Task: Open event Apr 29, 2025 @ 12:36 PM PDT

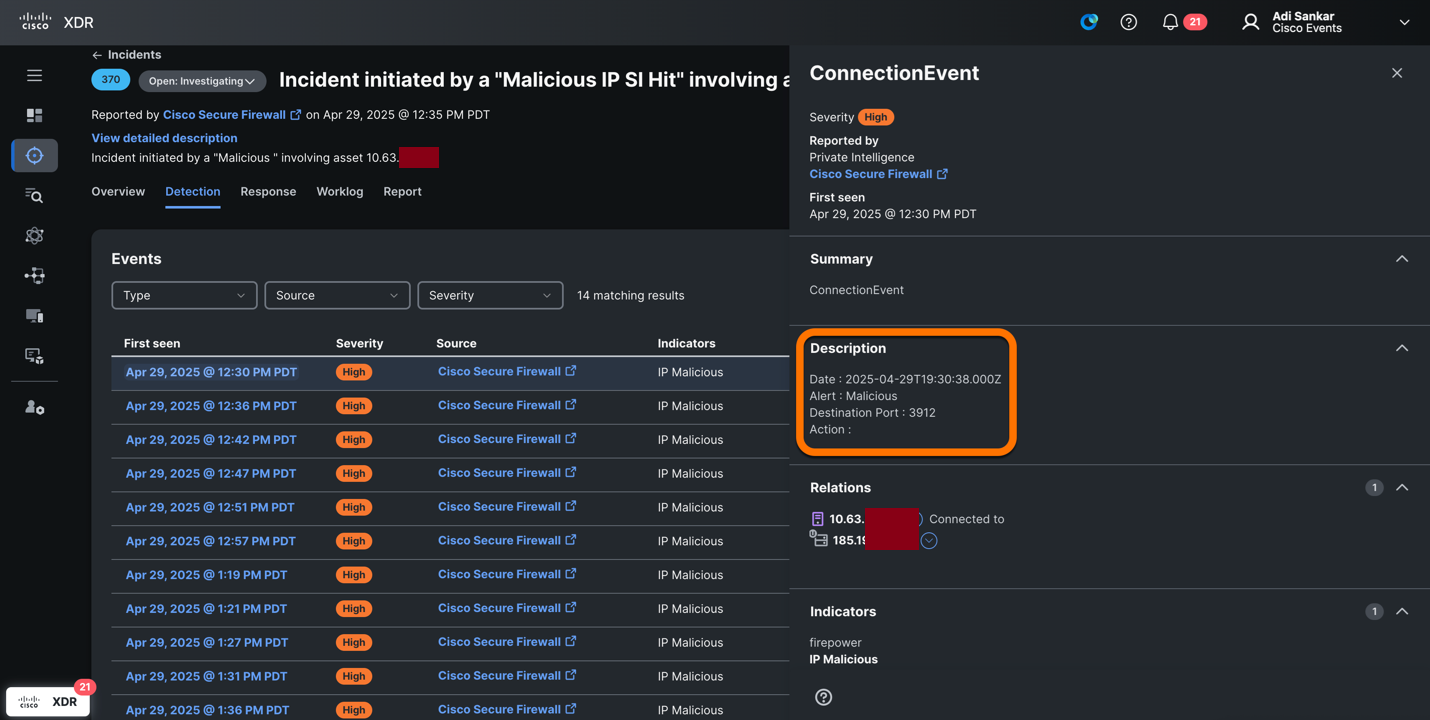Action: coord(211,406)
